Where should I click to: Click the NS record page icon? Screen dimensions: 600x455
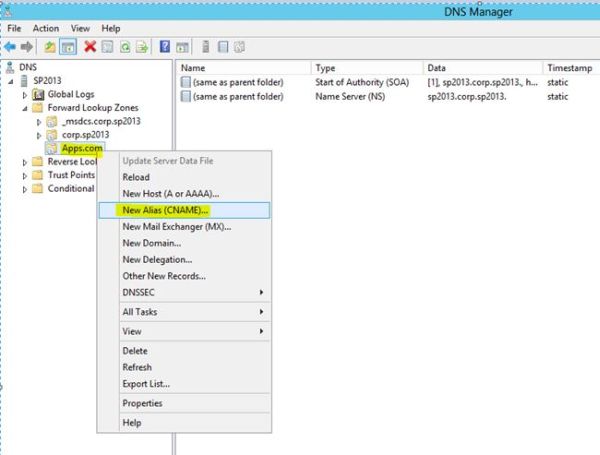[186, 96]
